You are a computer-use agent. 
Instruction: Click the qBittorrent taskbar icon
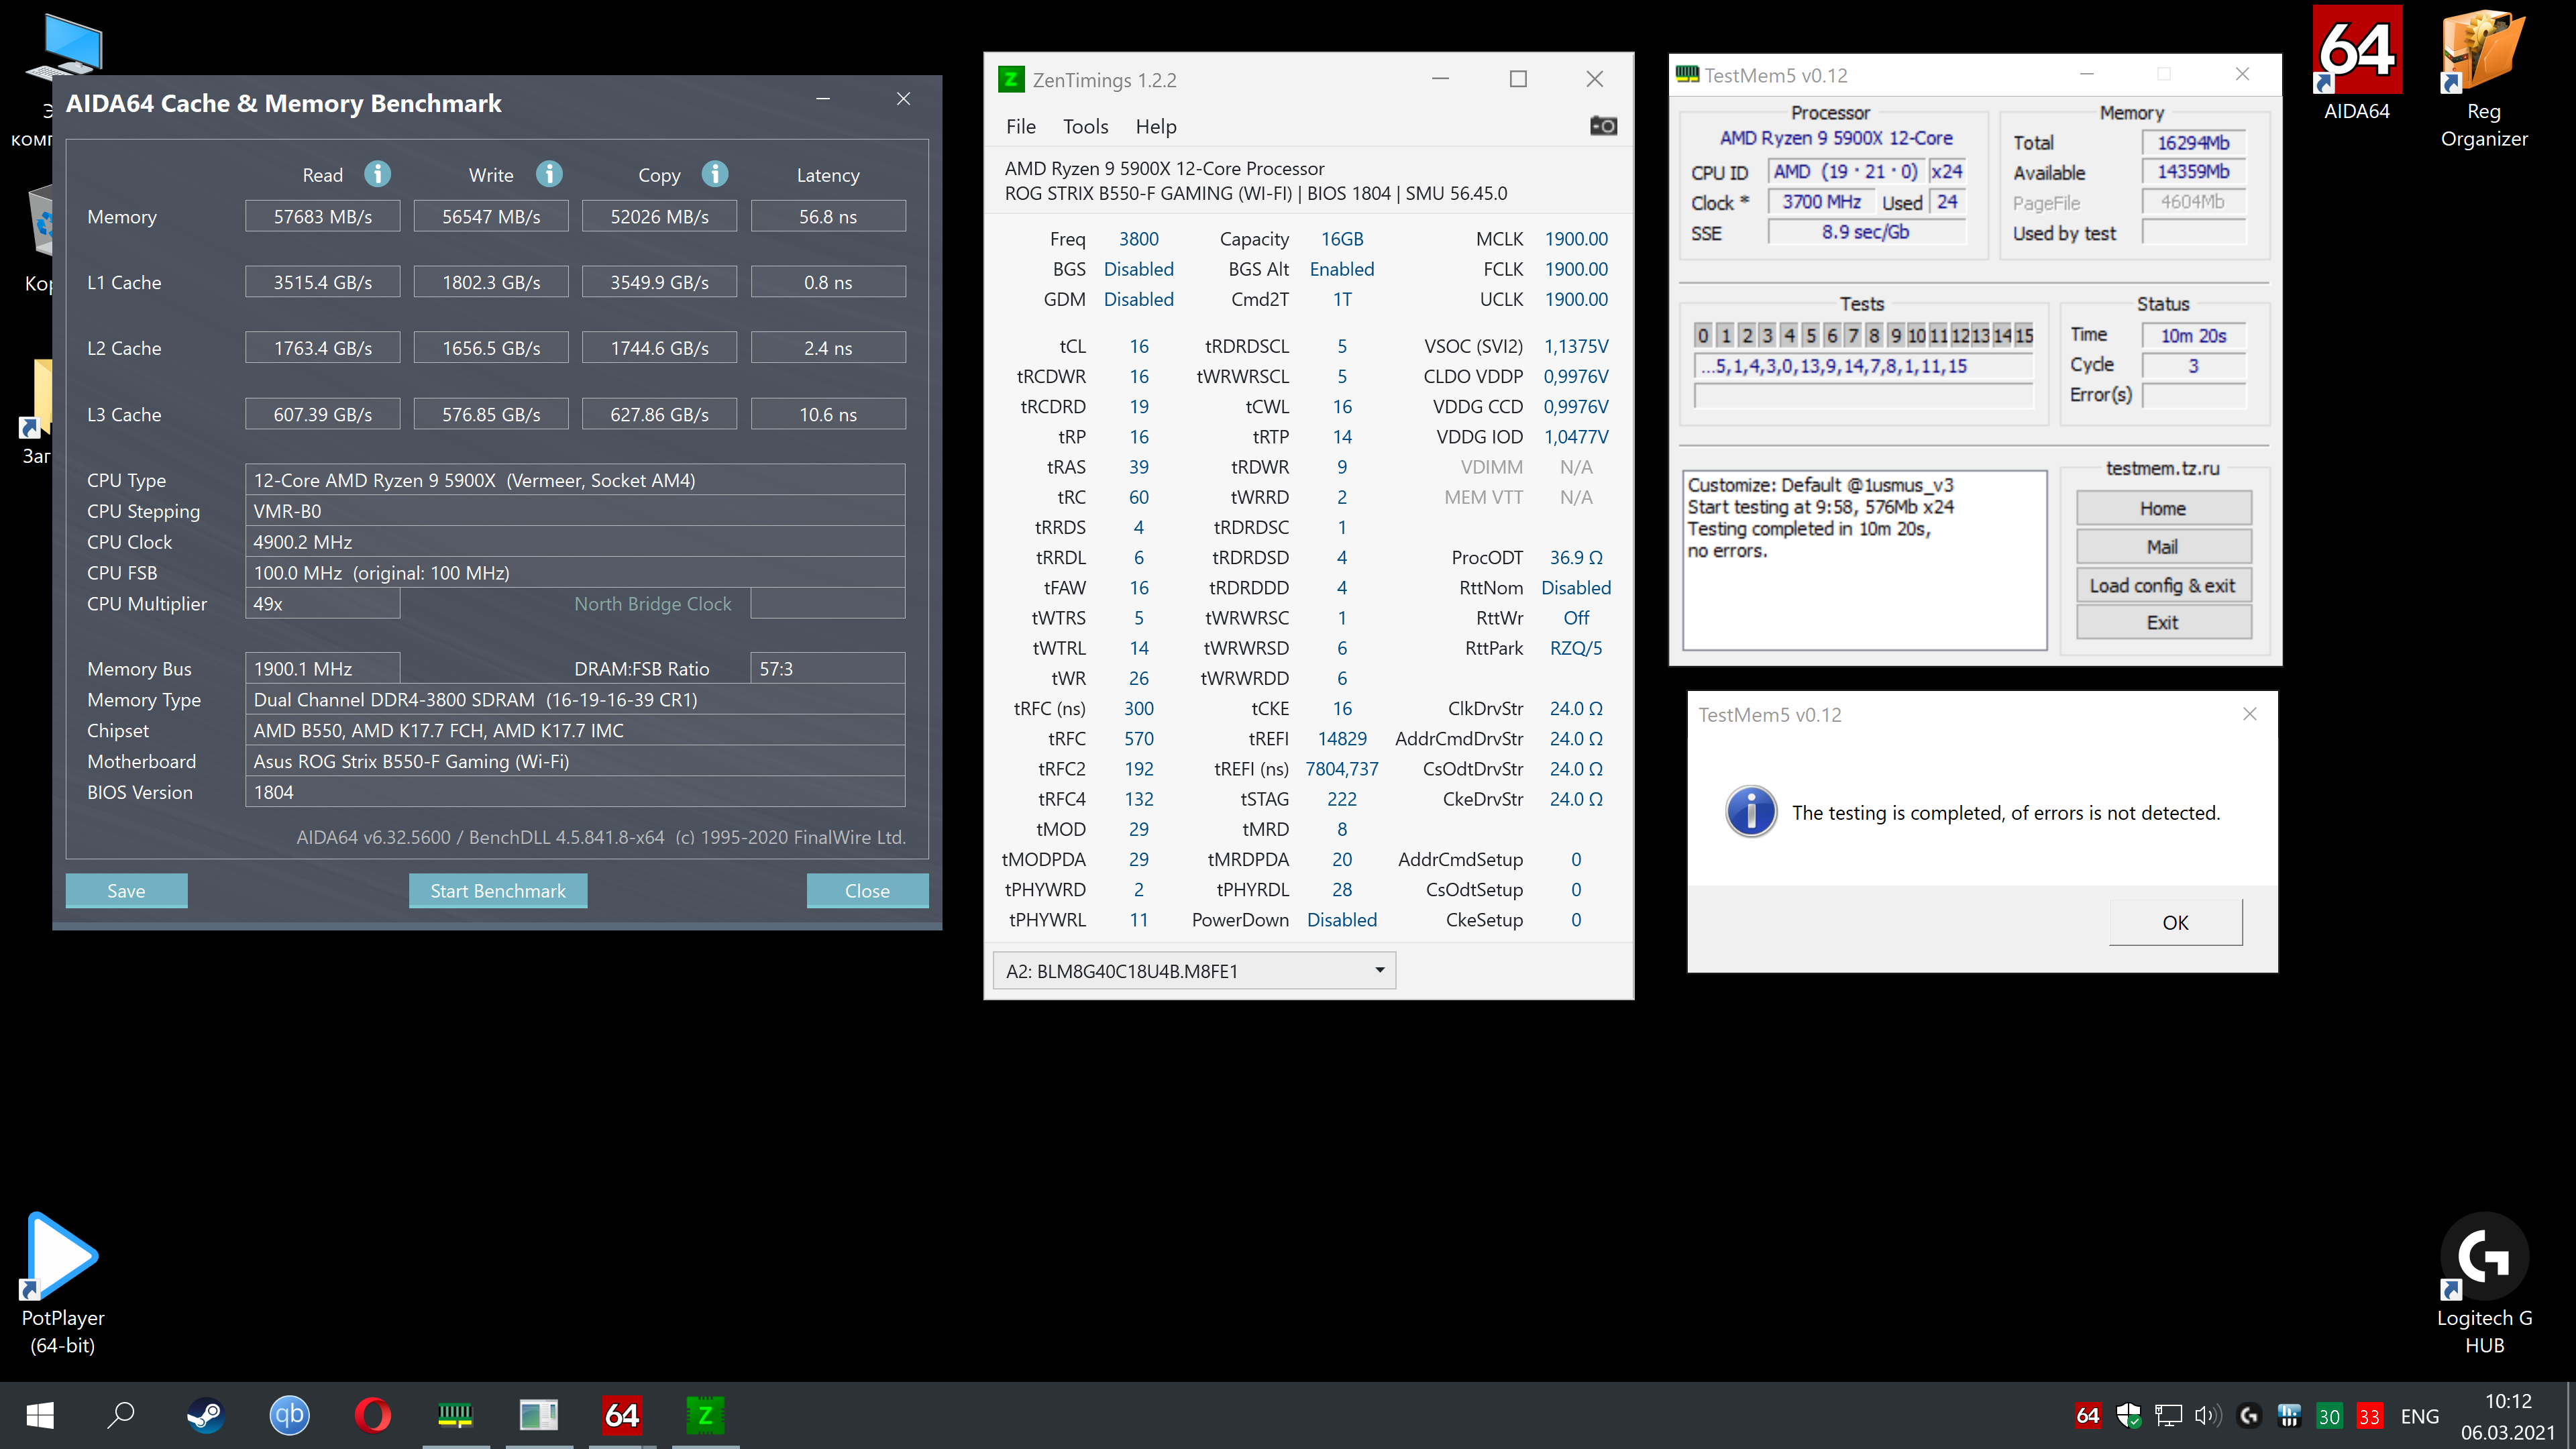pos(290,1415)
